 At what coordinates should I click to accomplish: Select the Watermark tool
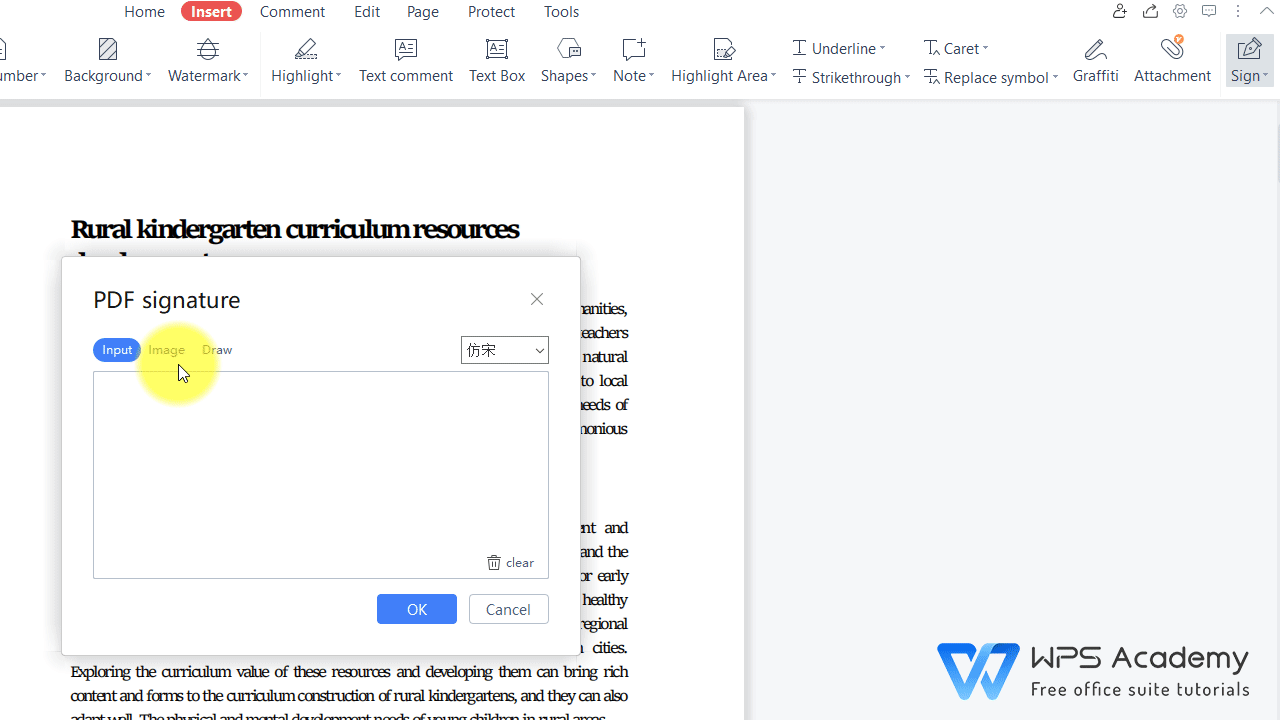(207, 60)
